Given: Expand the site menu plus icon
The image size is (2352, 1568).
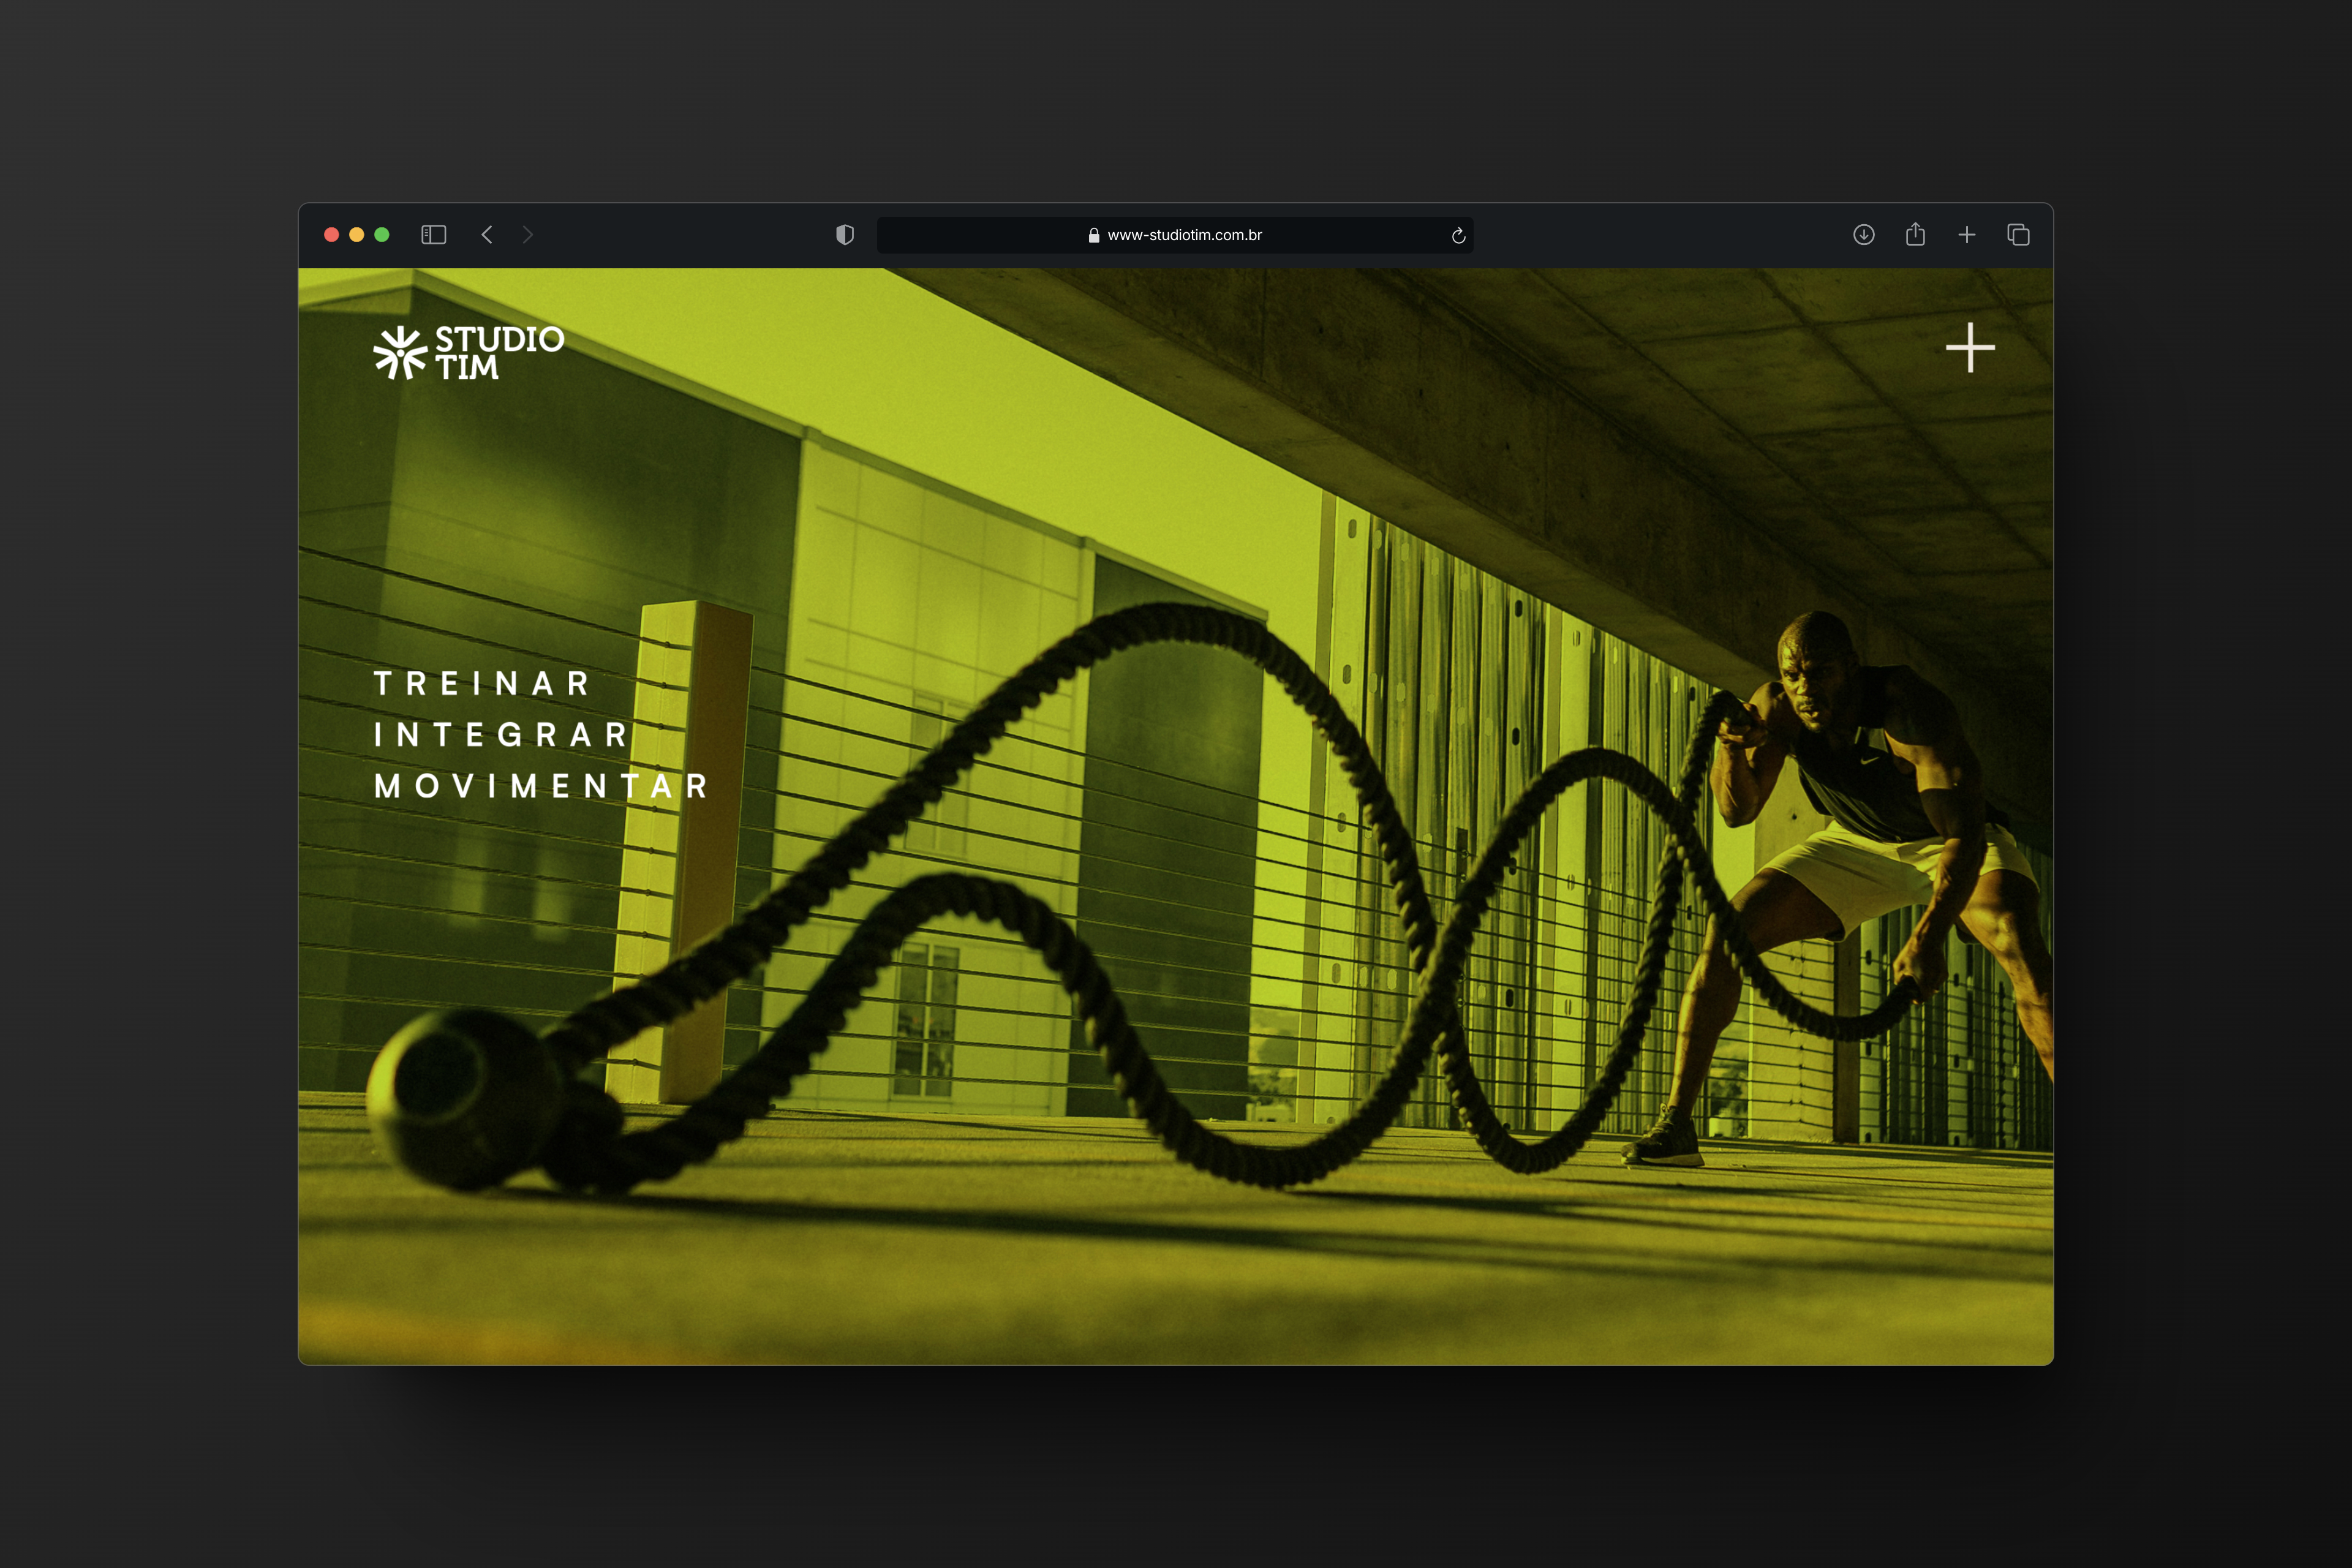Looking at the screenshot, I should [x=1970, y=347].
